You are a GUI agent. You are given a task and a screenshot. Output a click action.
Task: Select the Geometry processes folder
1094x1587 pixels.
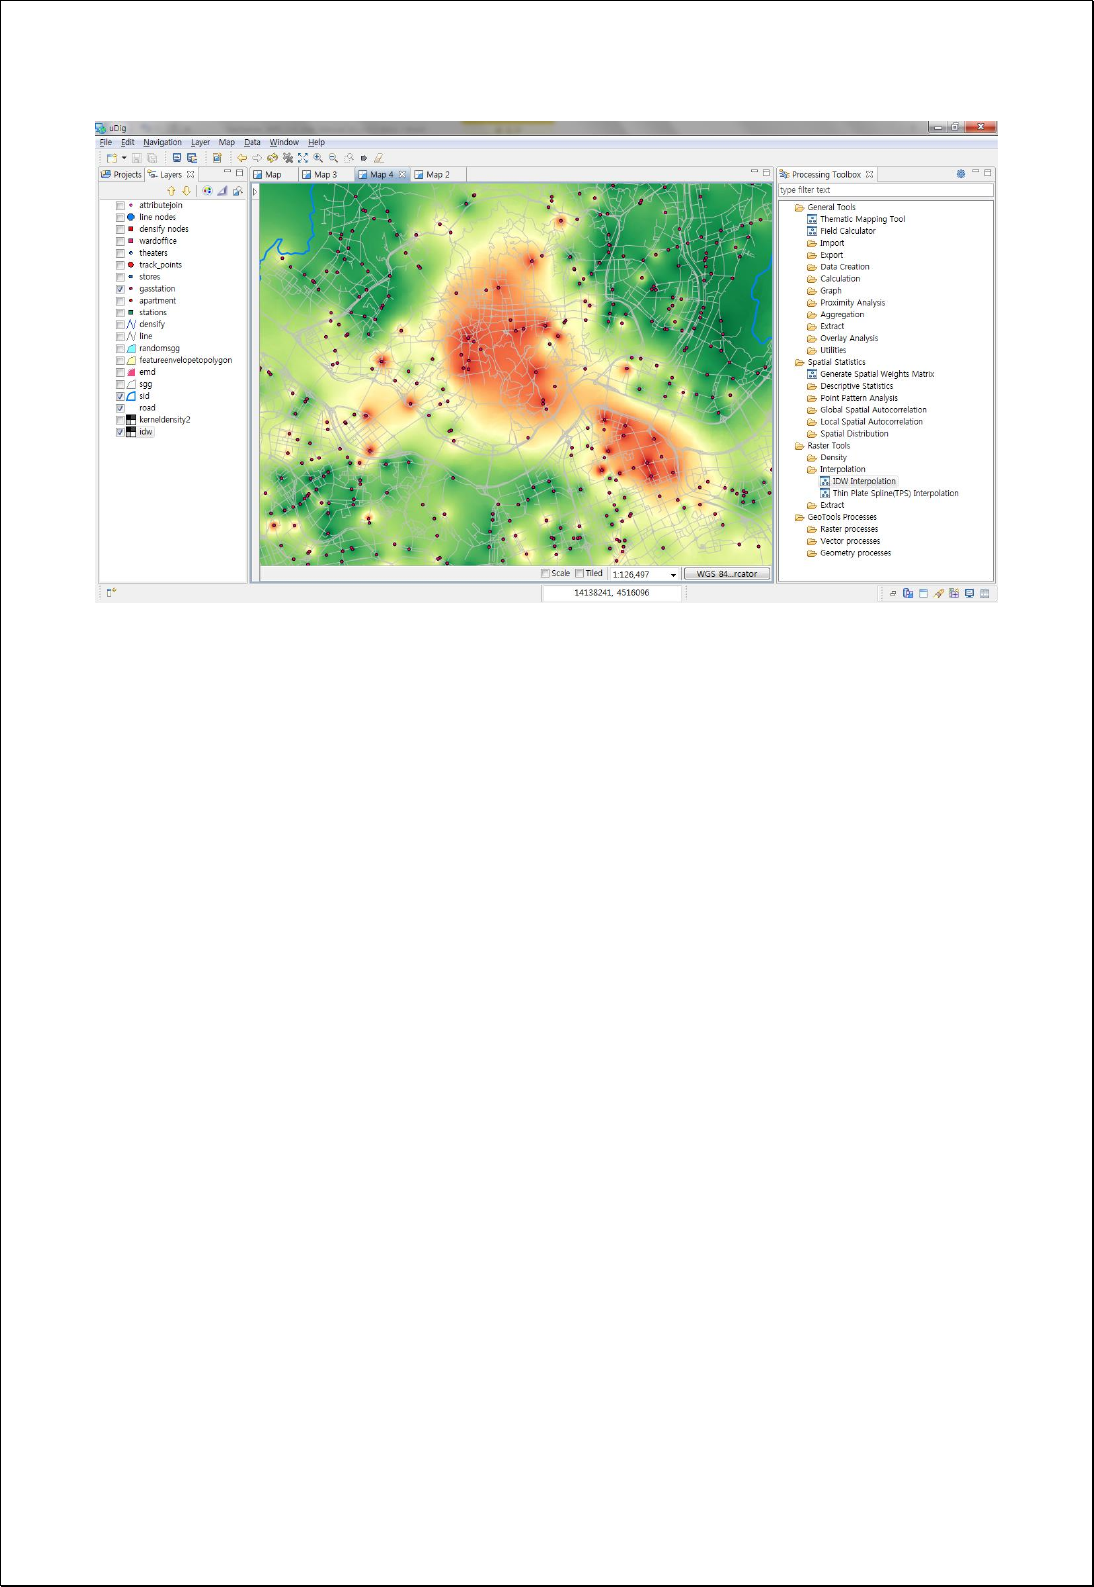click(x=855, y=553)
